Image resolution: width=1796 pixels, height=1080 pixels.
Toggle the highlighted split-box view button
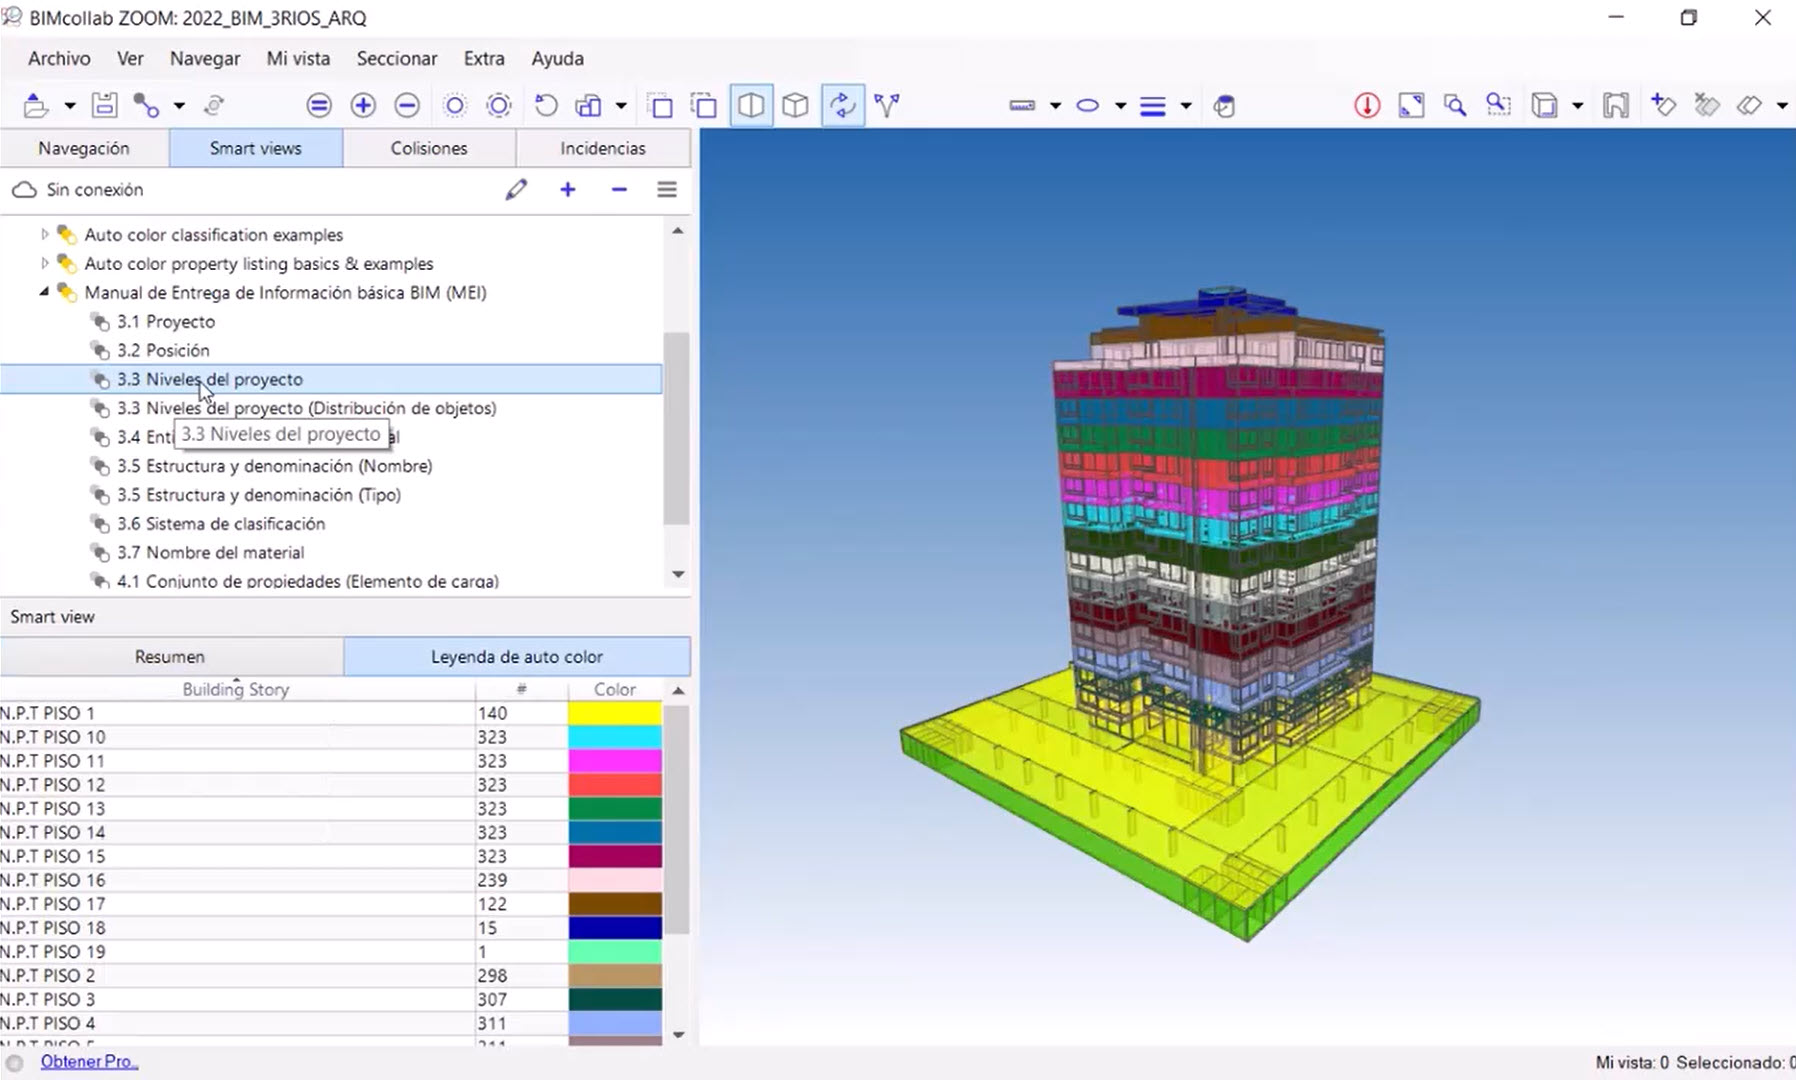(751, 105)
